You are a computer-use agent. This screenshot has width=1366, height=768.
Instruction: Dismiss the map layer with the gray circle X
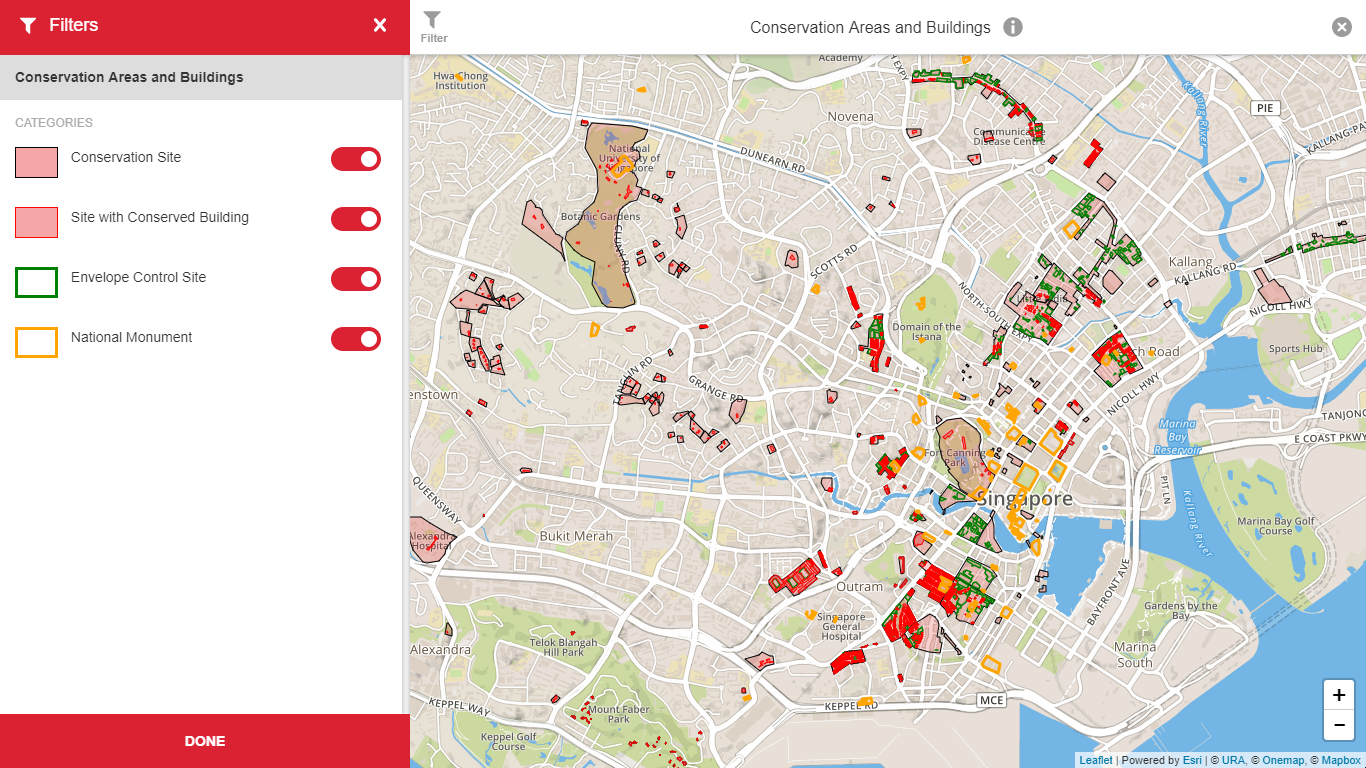tap(1342, 27)
